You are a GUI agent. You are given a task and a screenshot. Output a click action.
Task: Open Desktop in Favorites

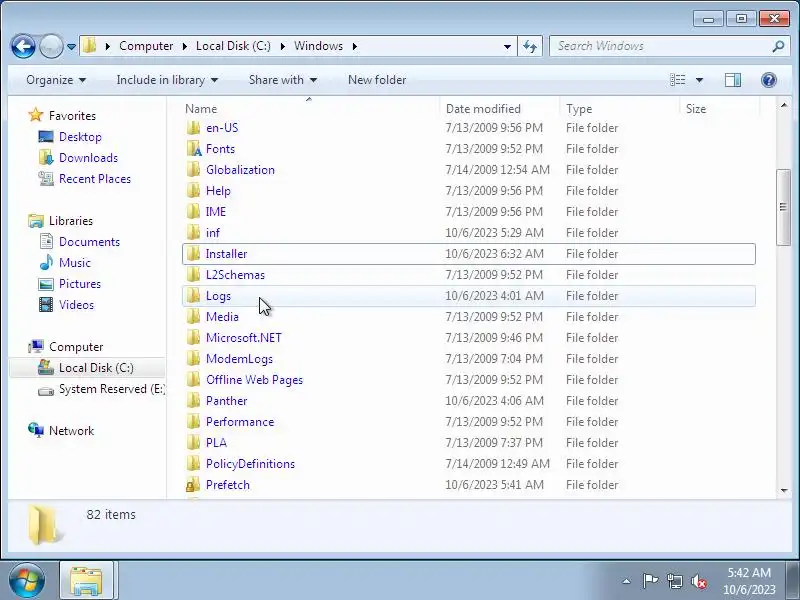(x=80, y=137)
